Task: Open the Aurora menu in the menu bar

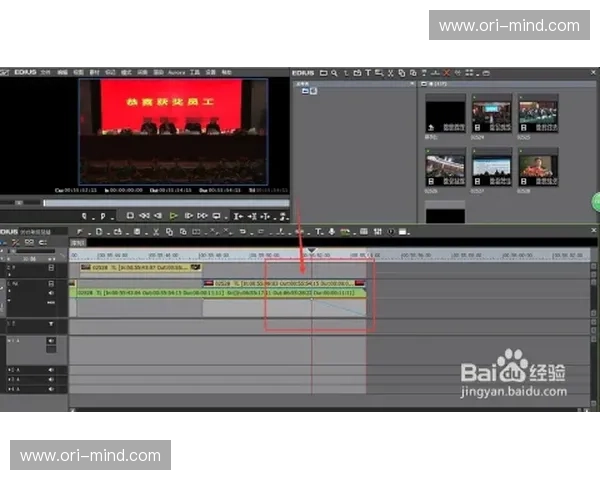Action: [176, 73]
